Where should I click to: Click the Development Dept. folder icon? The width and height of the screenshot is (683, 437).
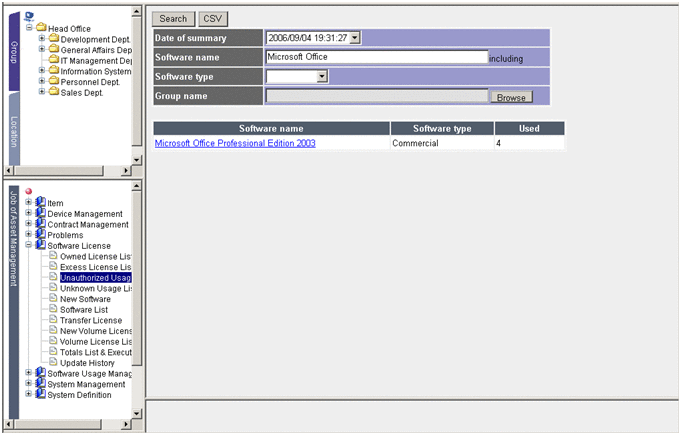pos(54,38)
